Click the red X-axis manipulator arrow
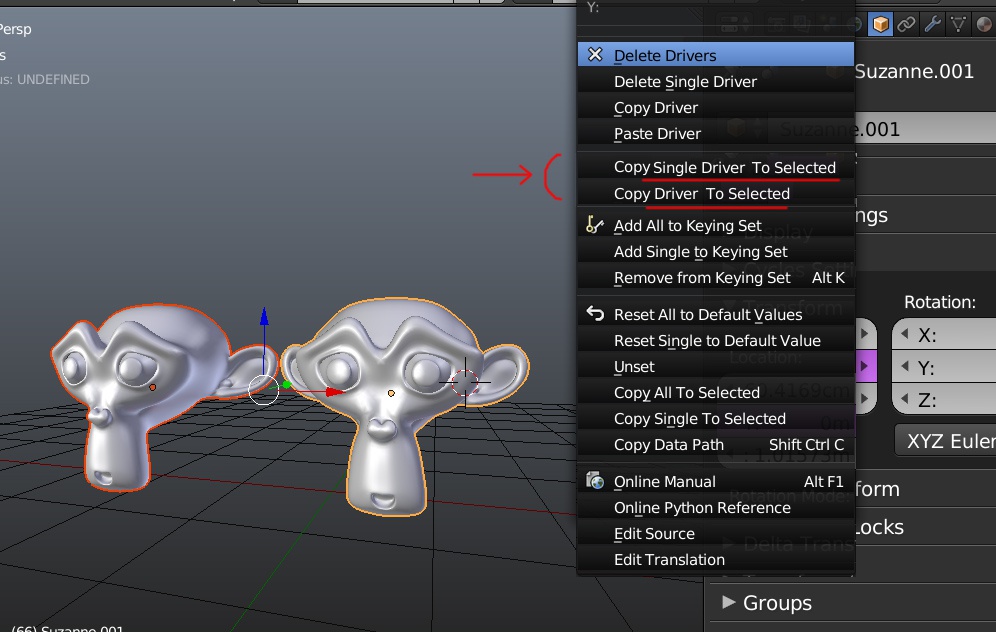The height and width of the screenshot is (632, 996). coord(334,392)
